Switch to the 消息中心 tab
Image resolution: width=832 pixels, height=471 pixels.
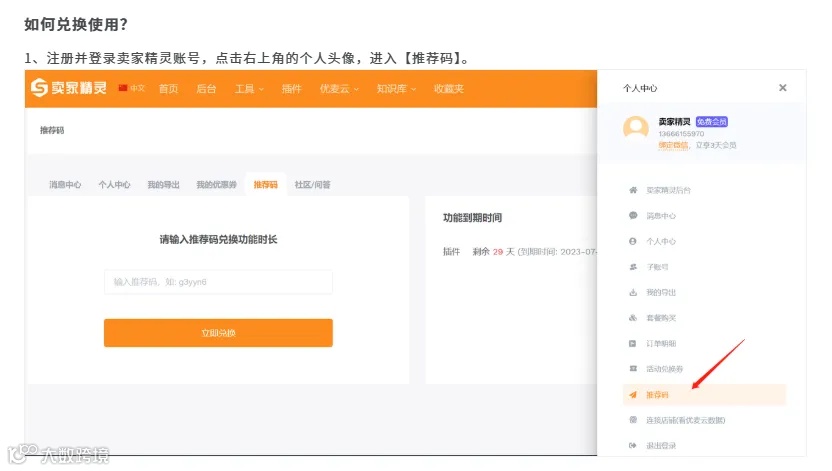point(65,185)
